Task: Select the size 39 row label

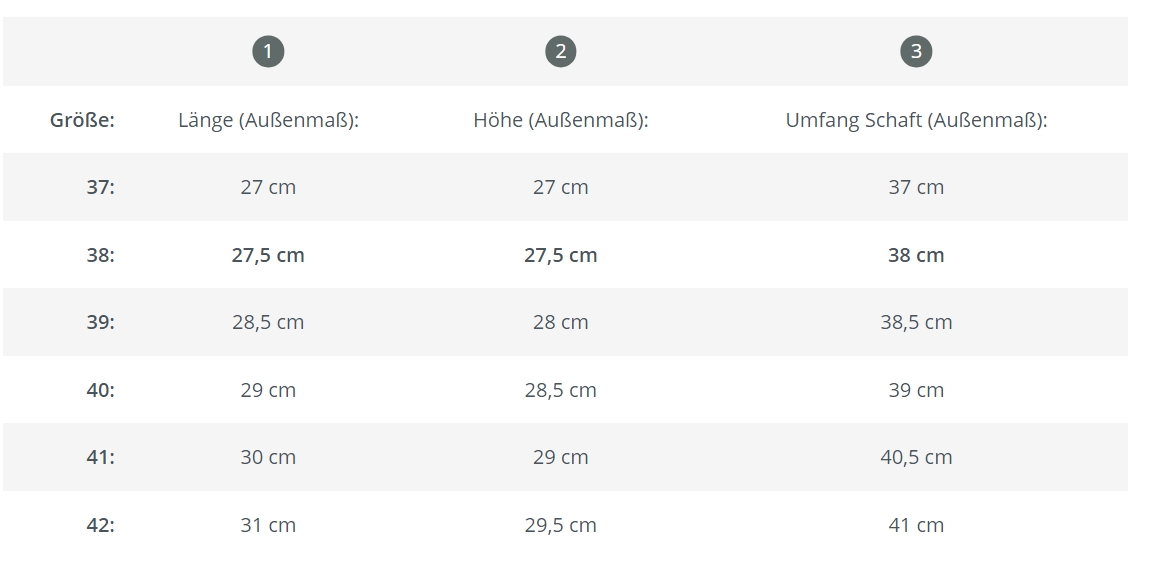Action: [x=100, y=322]
